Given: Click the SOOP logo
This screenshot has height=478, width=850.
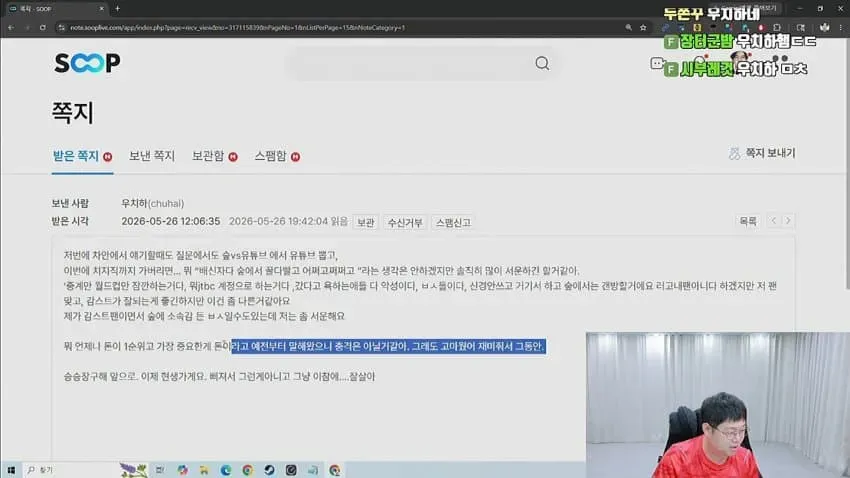Looking at the screenshot, I should tap(87, 63).
